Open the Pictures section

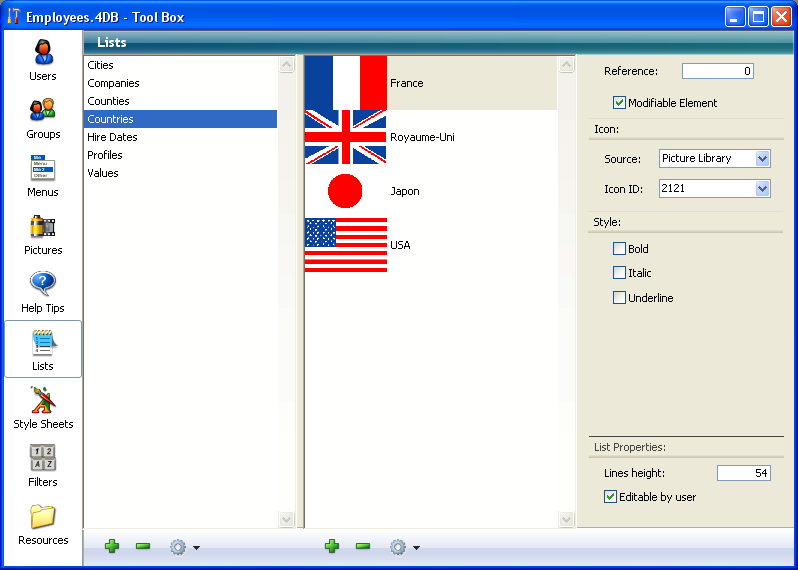point(43,234)
